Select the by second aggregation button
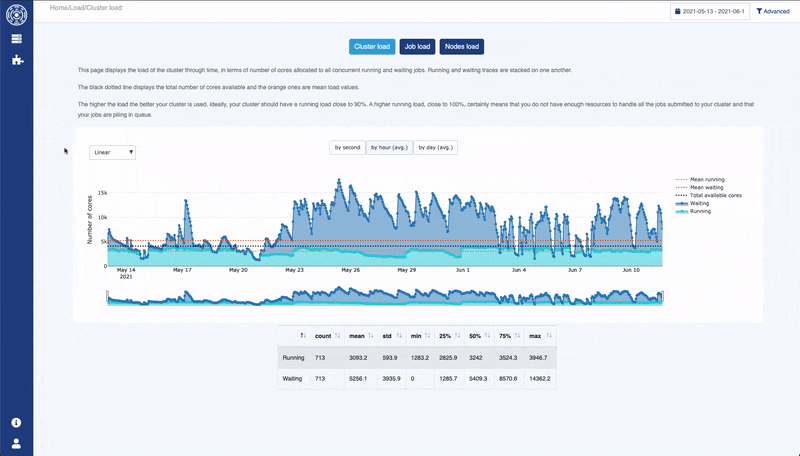The image size is (800, 456). tap(347, 147)
